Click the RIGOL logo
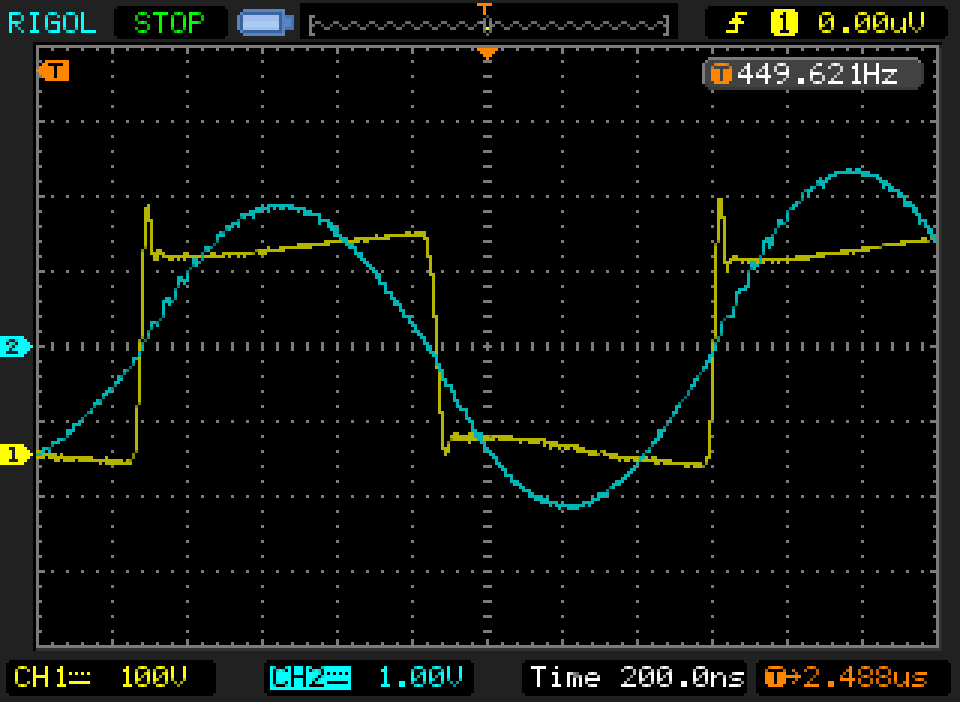 click(x=52, y=21)
